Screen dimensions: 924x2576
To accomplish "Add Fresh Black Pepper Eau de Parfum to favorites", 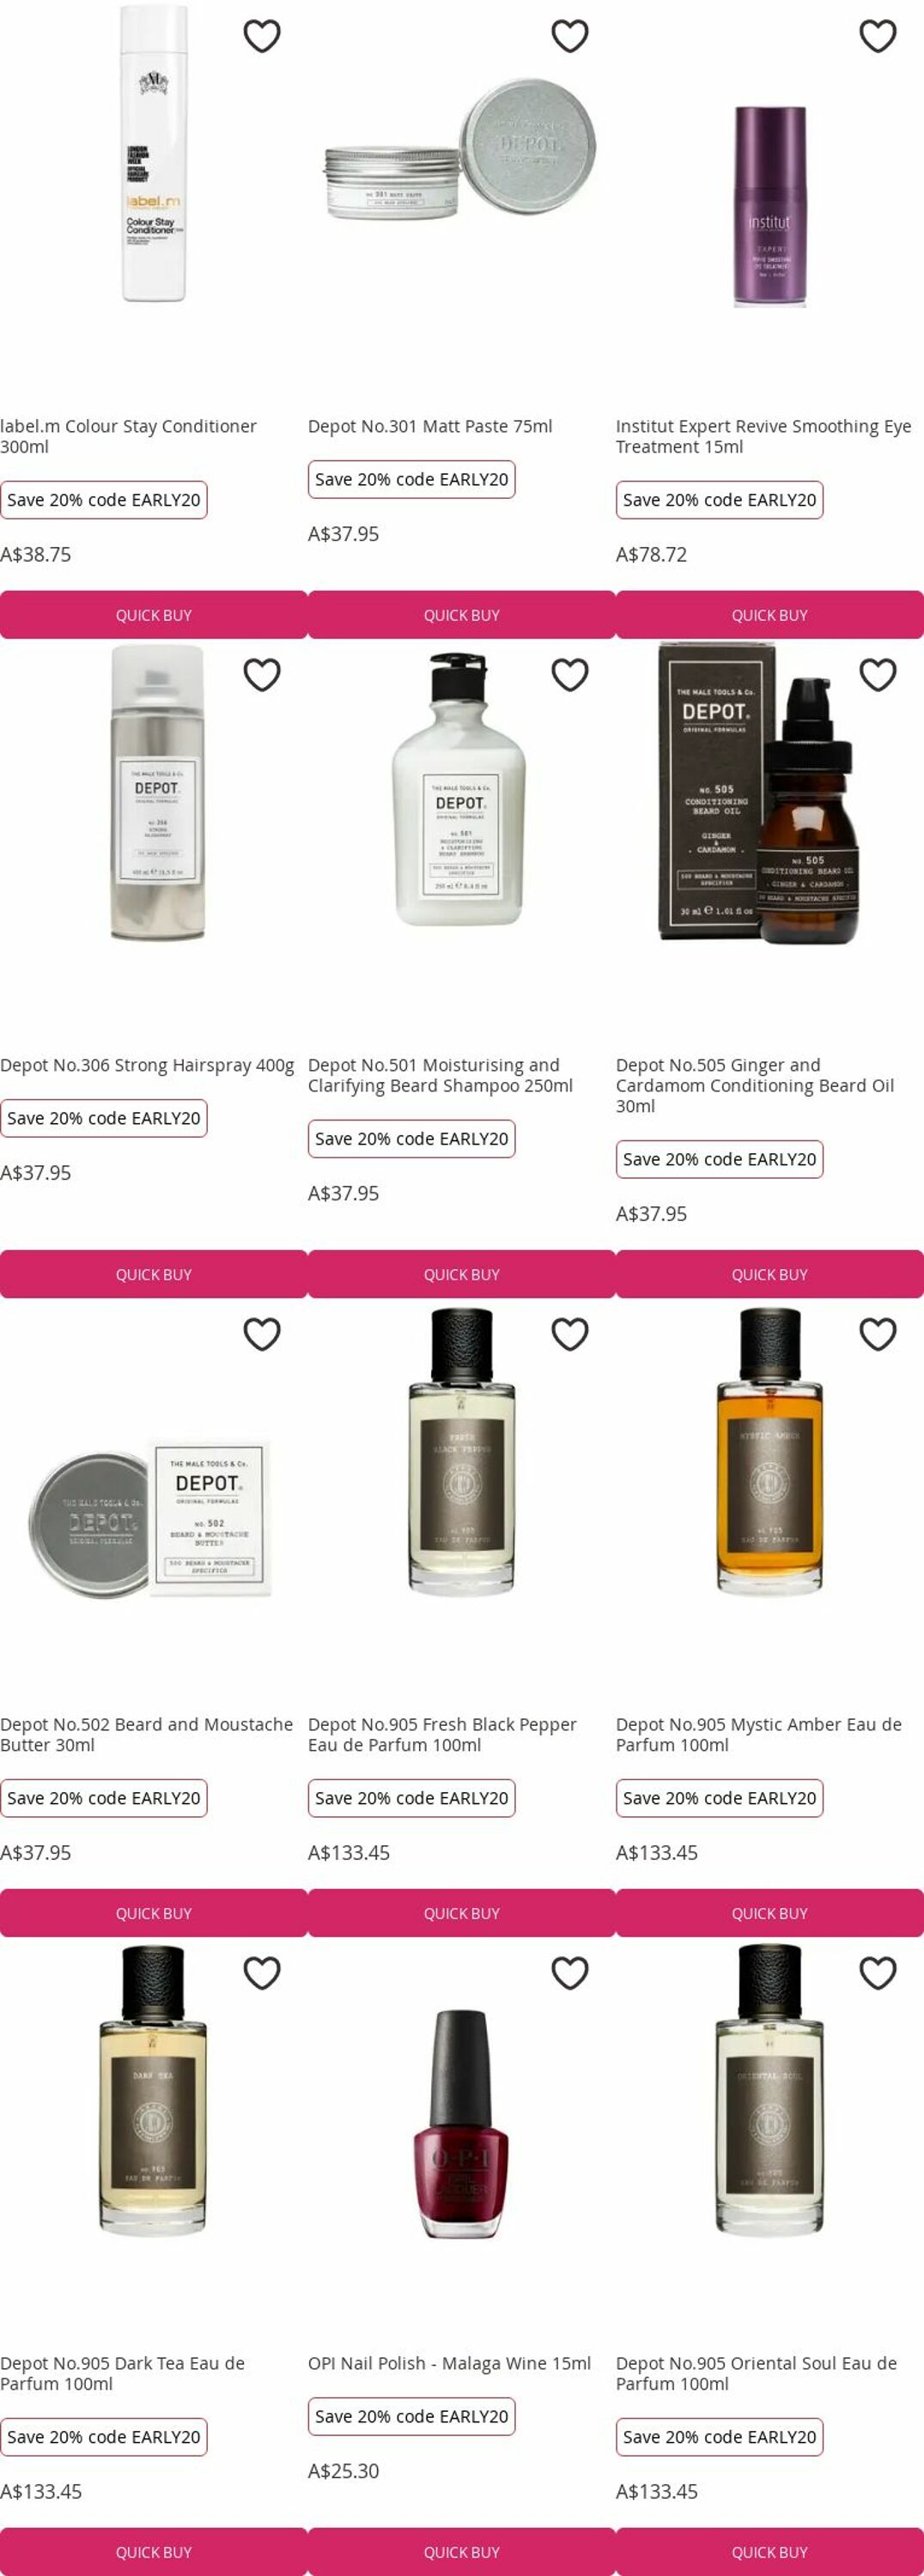I will click(570, 1334).
